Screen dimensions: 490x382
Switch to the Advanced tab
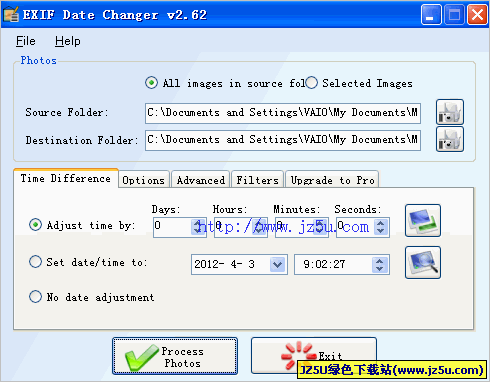coord(201,180)
